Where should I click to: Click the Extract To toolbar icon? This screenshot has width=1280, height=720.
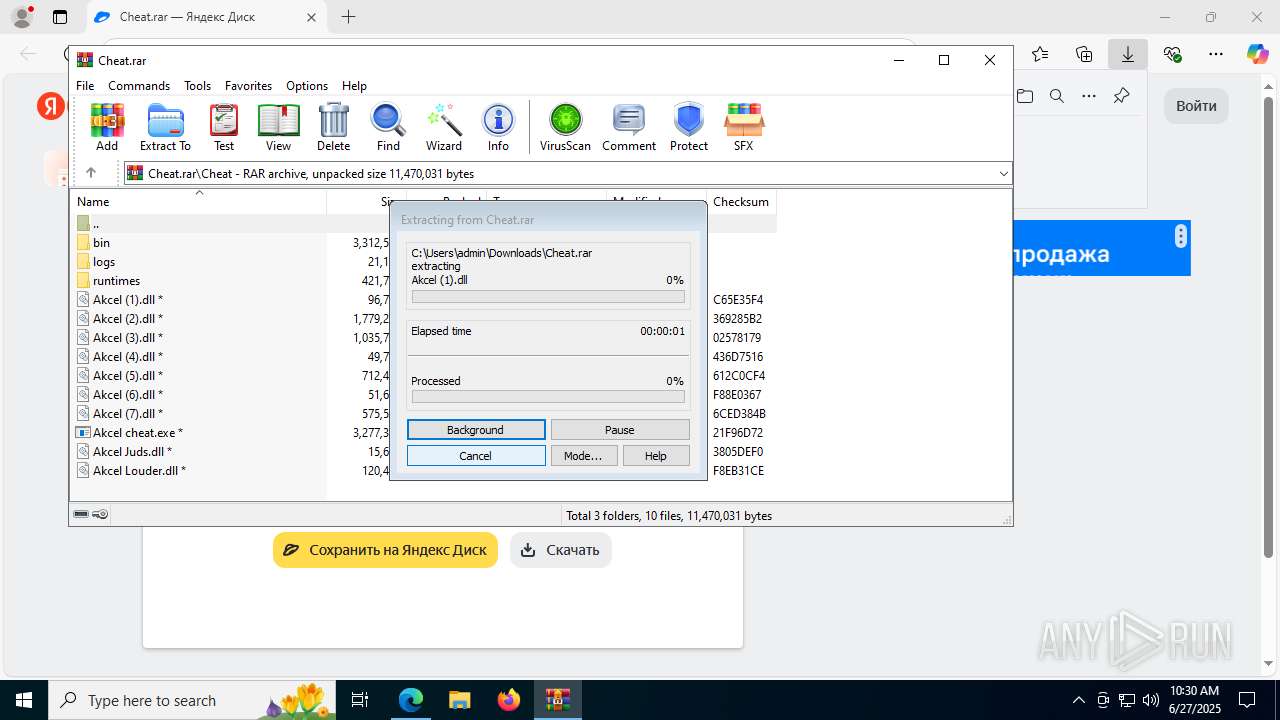tap(165, 127)
